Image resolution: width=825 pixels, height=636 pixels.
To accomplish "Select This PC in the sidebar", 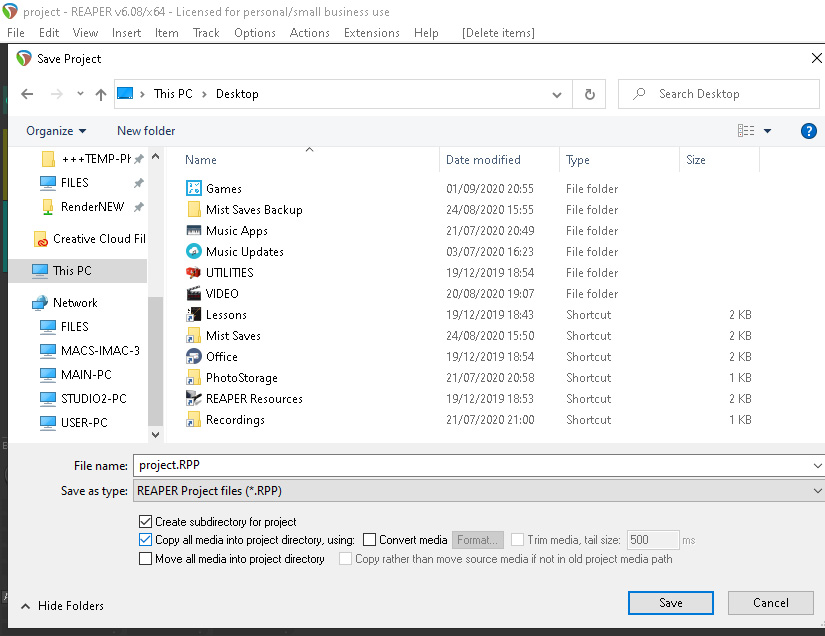I will (78, 271).
